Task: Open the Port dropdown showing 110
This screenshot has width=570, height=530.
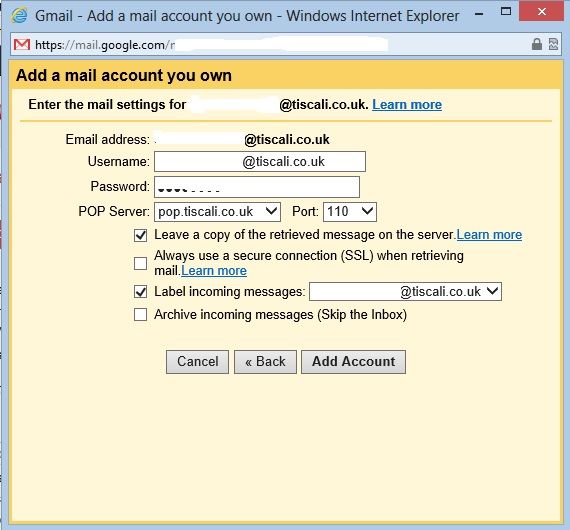Action: point(350,212)
